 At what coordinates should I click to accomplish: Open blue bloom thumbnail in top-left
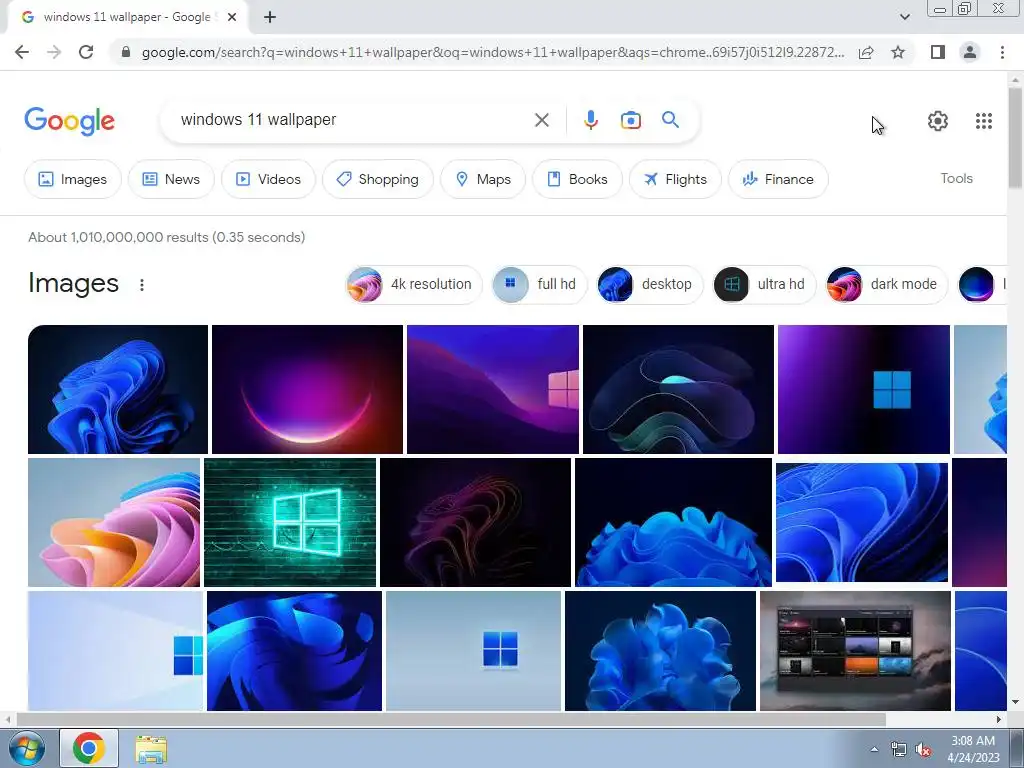tap(118, 389)
